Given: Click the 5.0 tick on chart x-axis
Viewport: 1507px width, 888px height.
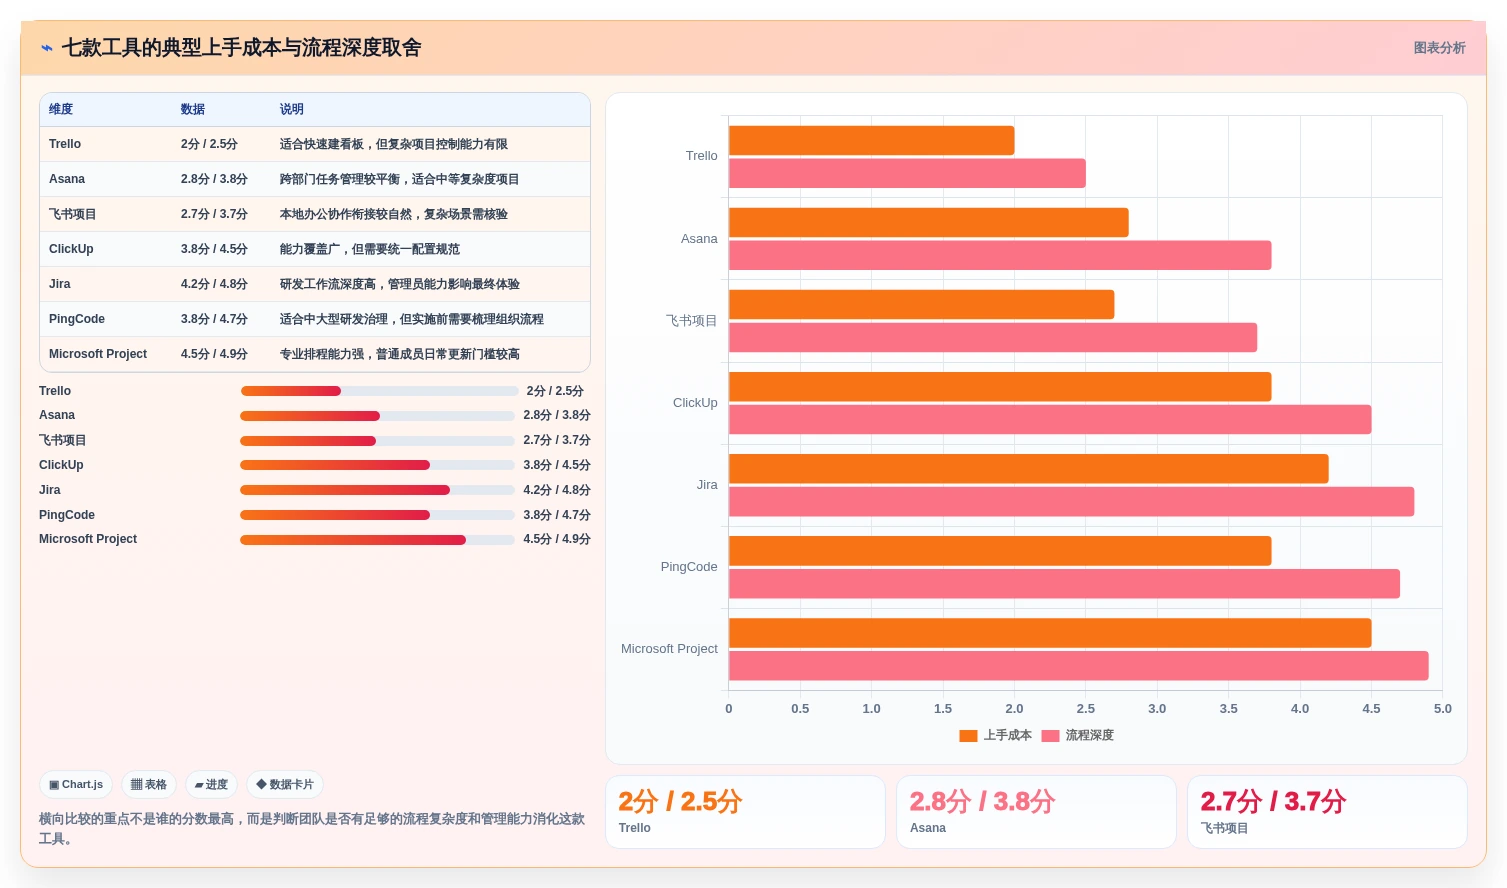Looking at the screenshot, I should tap(1442, 709).
